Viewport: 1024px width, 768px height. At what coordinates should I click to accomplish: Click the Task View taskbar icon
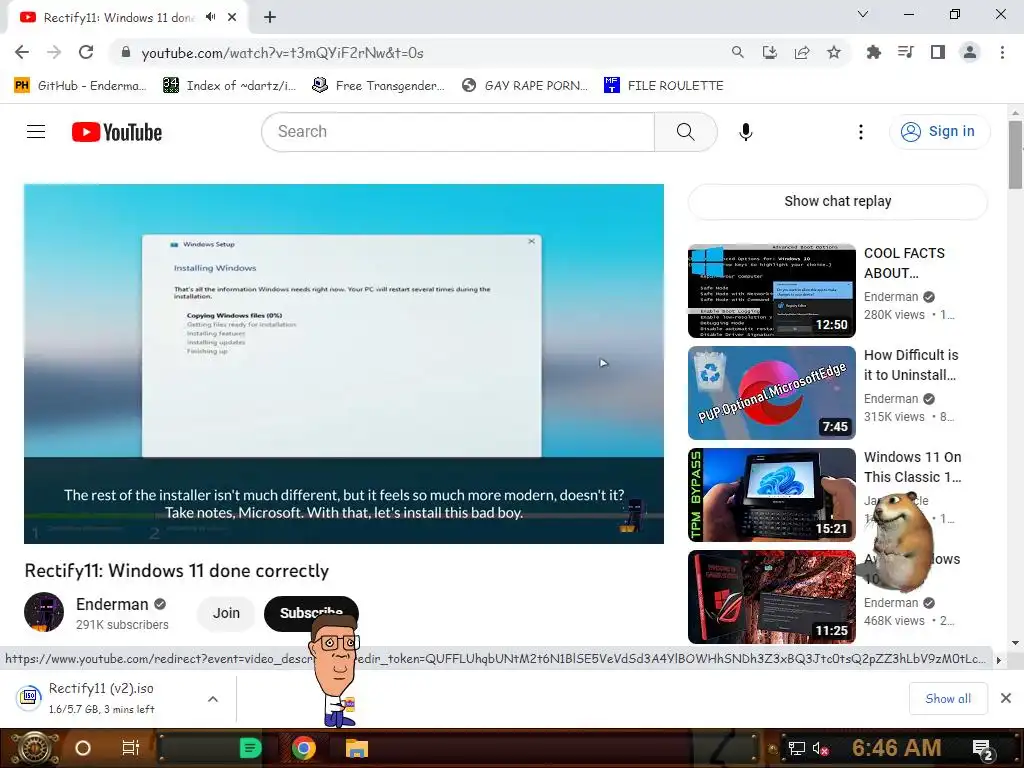pos(131,748)
